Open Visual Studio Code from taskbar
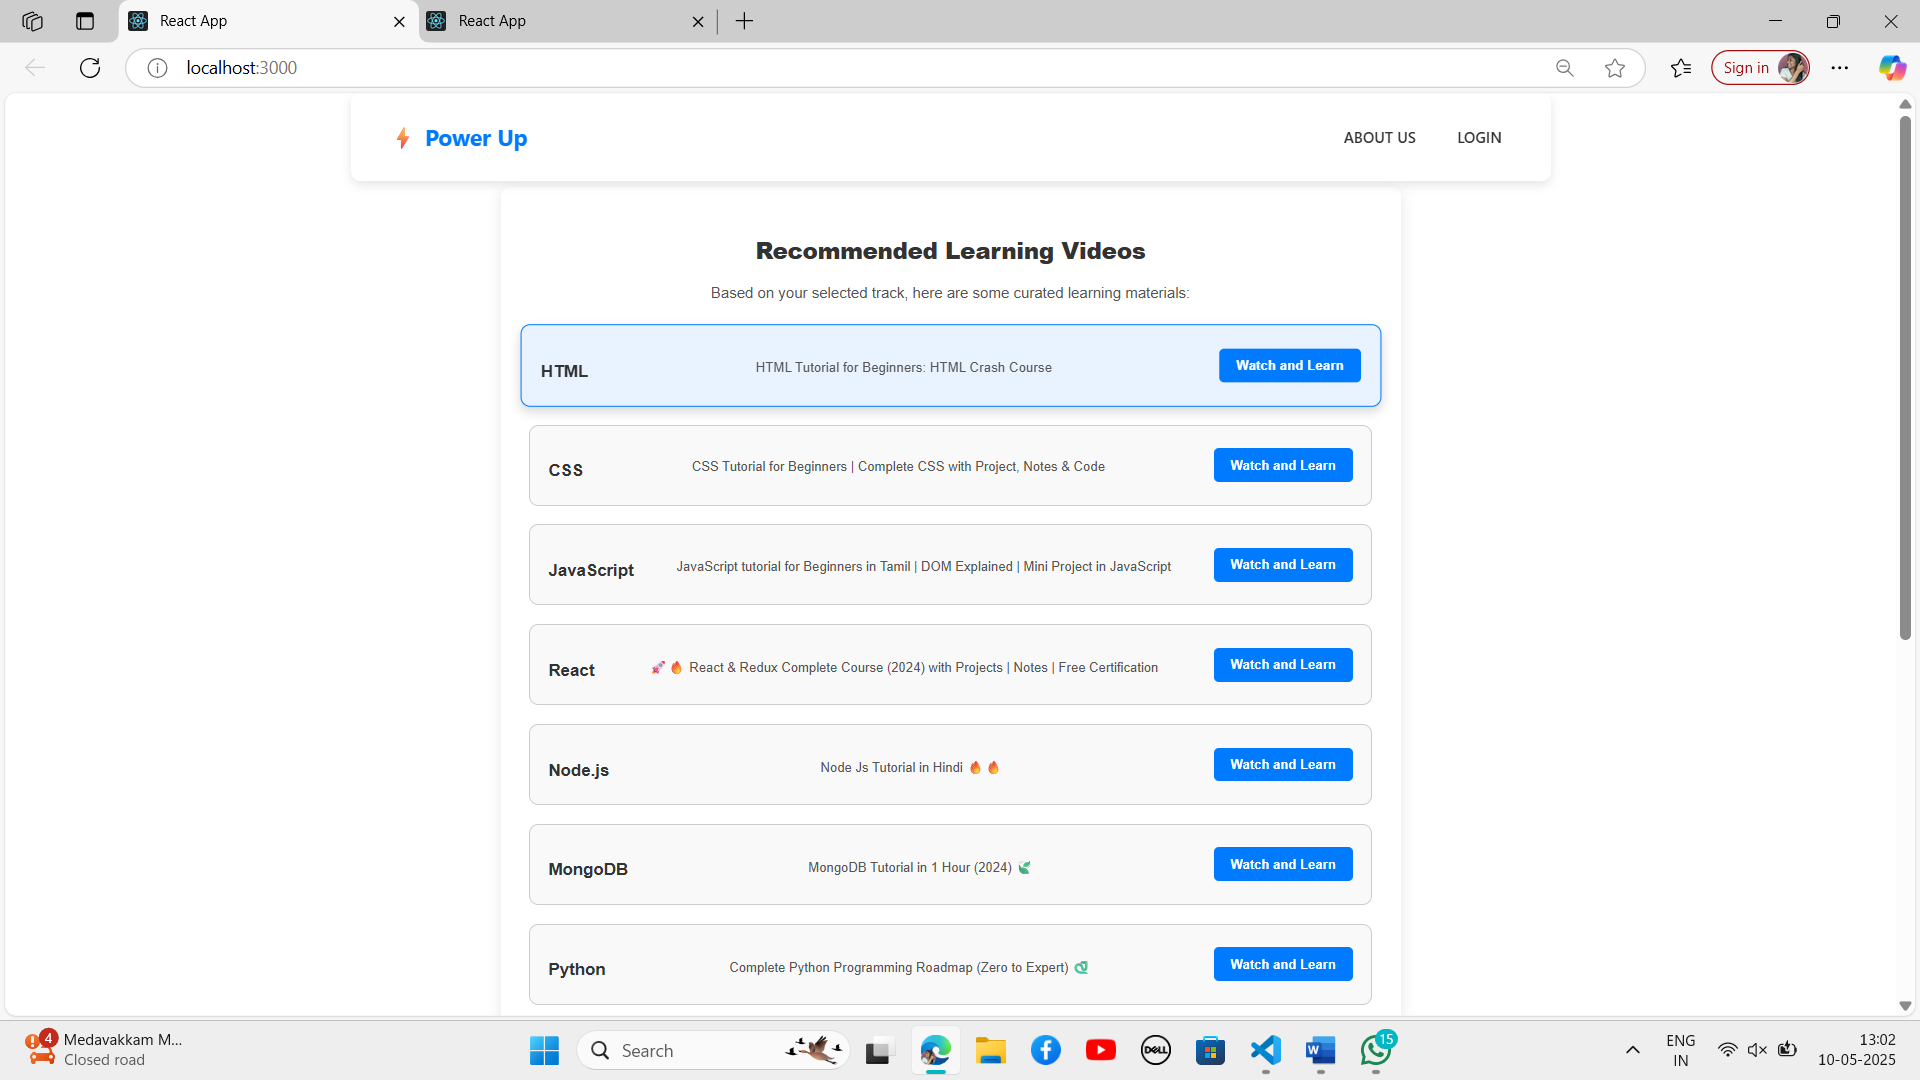Screen dimensions: 1920x1080 coord(1265,1050)
